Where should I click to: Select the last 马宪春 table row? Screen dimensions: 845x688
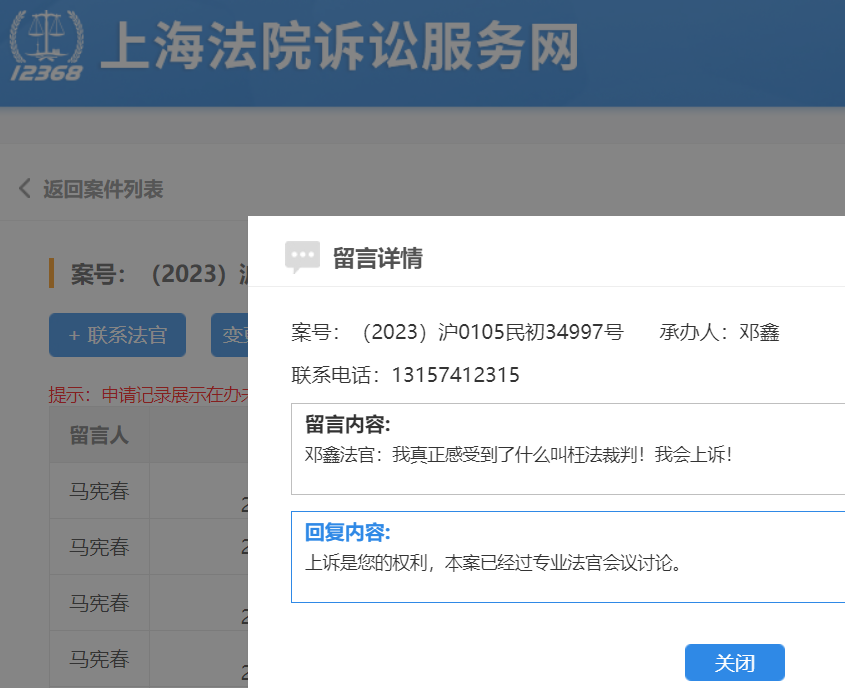pyautogui.click(x=99, y=659)
